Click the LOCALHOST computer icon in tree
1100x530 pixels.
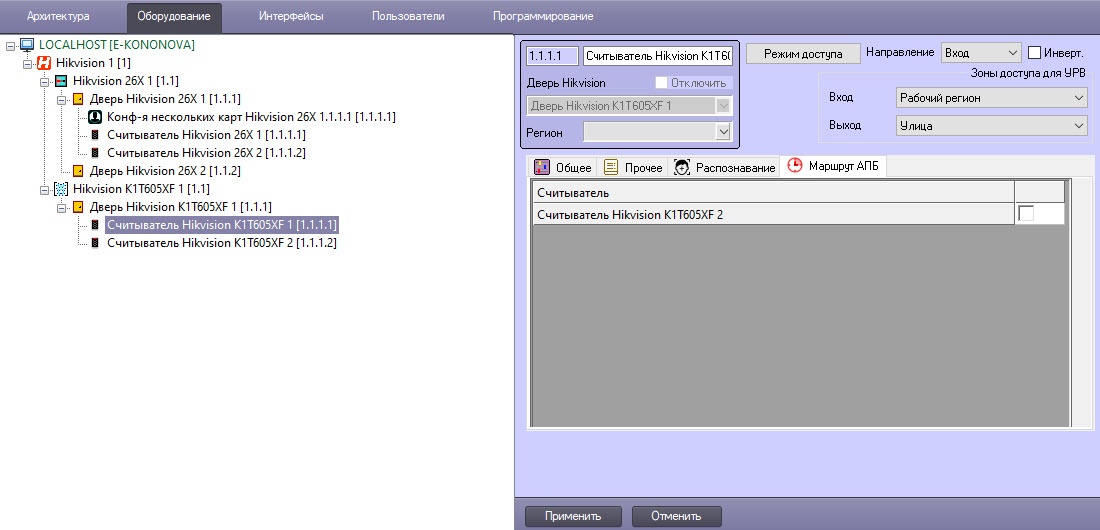tap(27, 45)
